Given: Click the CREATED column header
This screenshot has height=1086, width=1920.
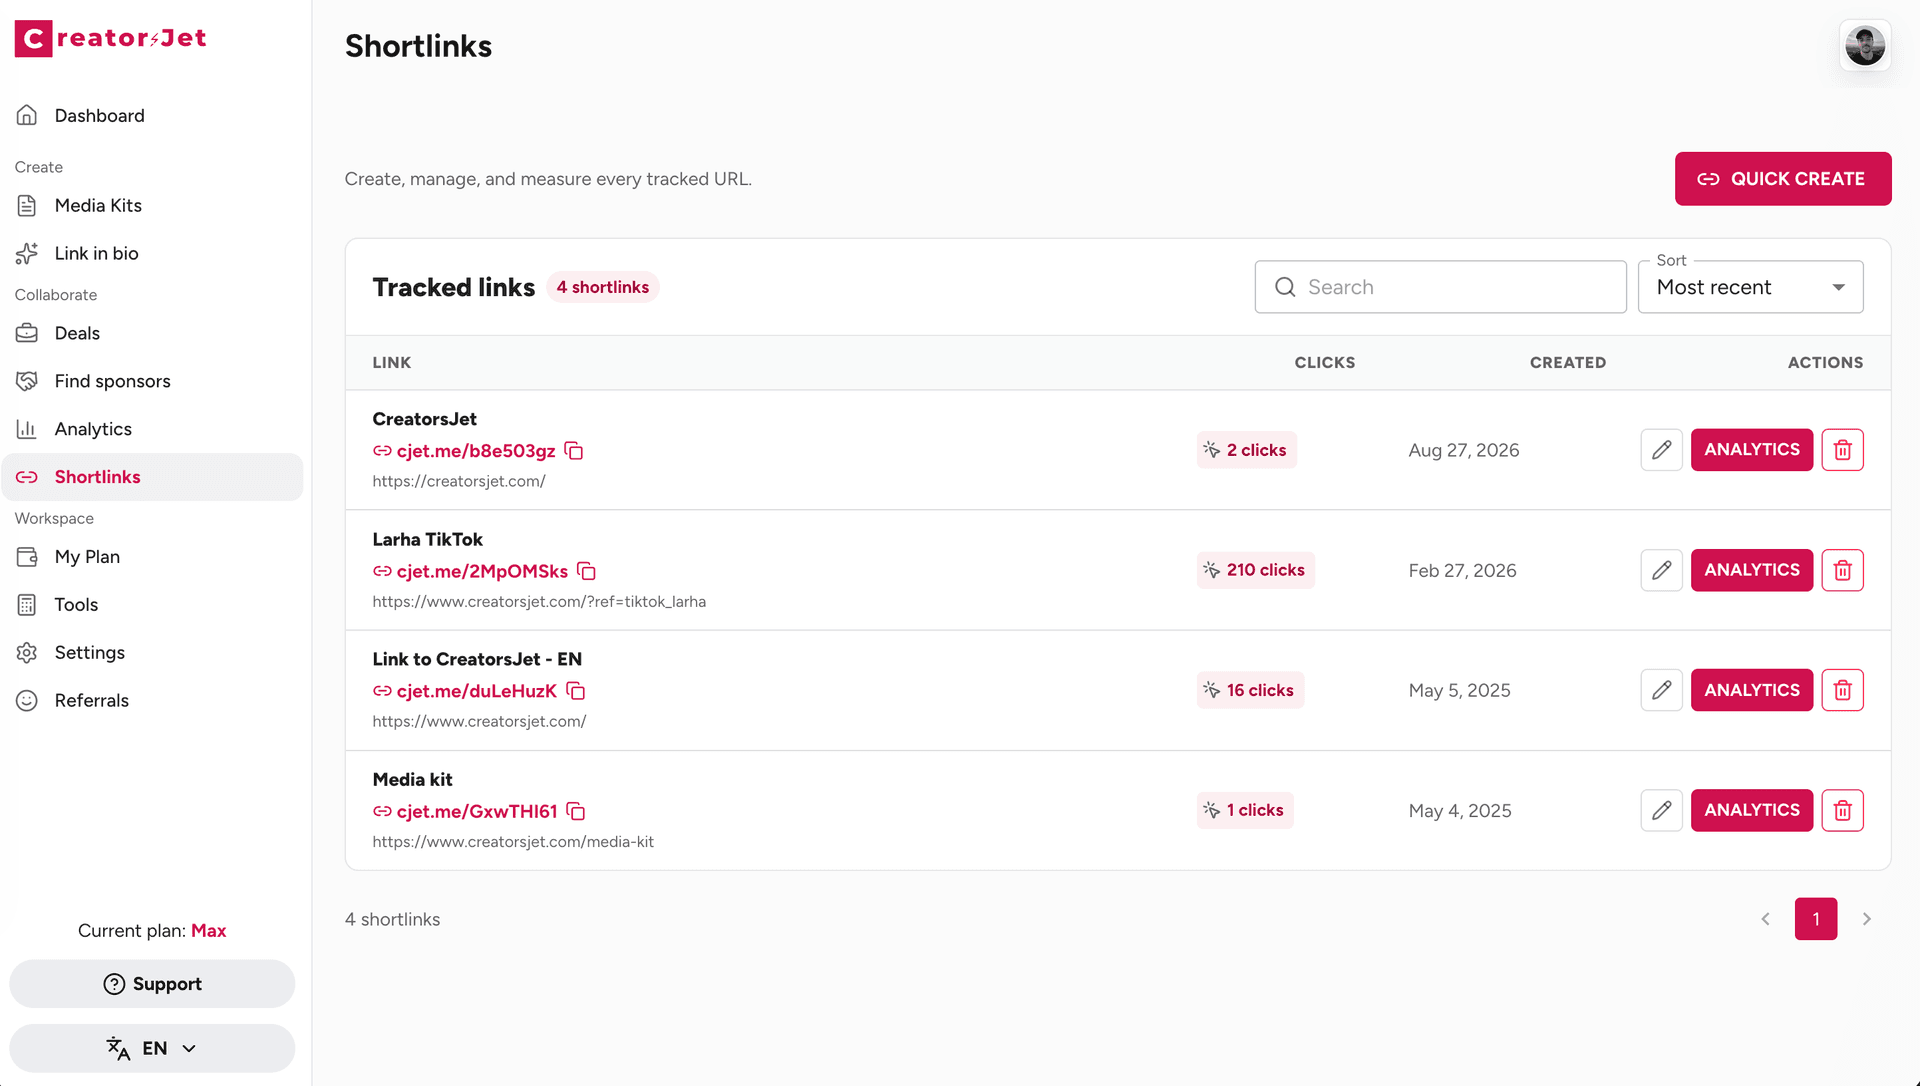Looking at the screenshot, I should 1567,363.
